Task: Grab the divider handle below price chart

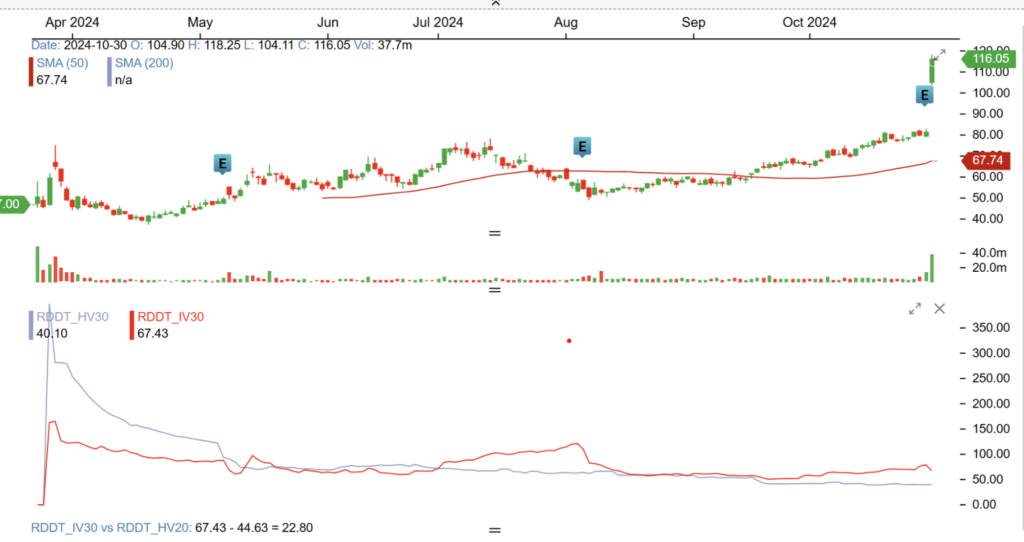Action: tap(495, 233)
